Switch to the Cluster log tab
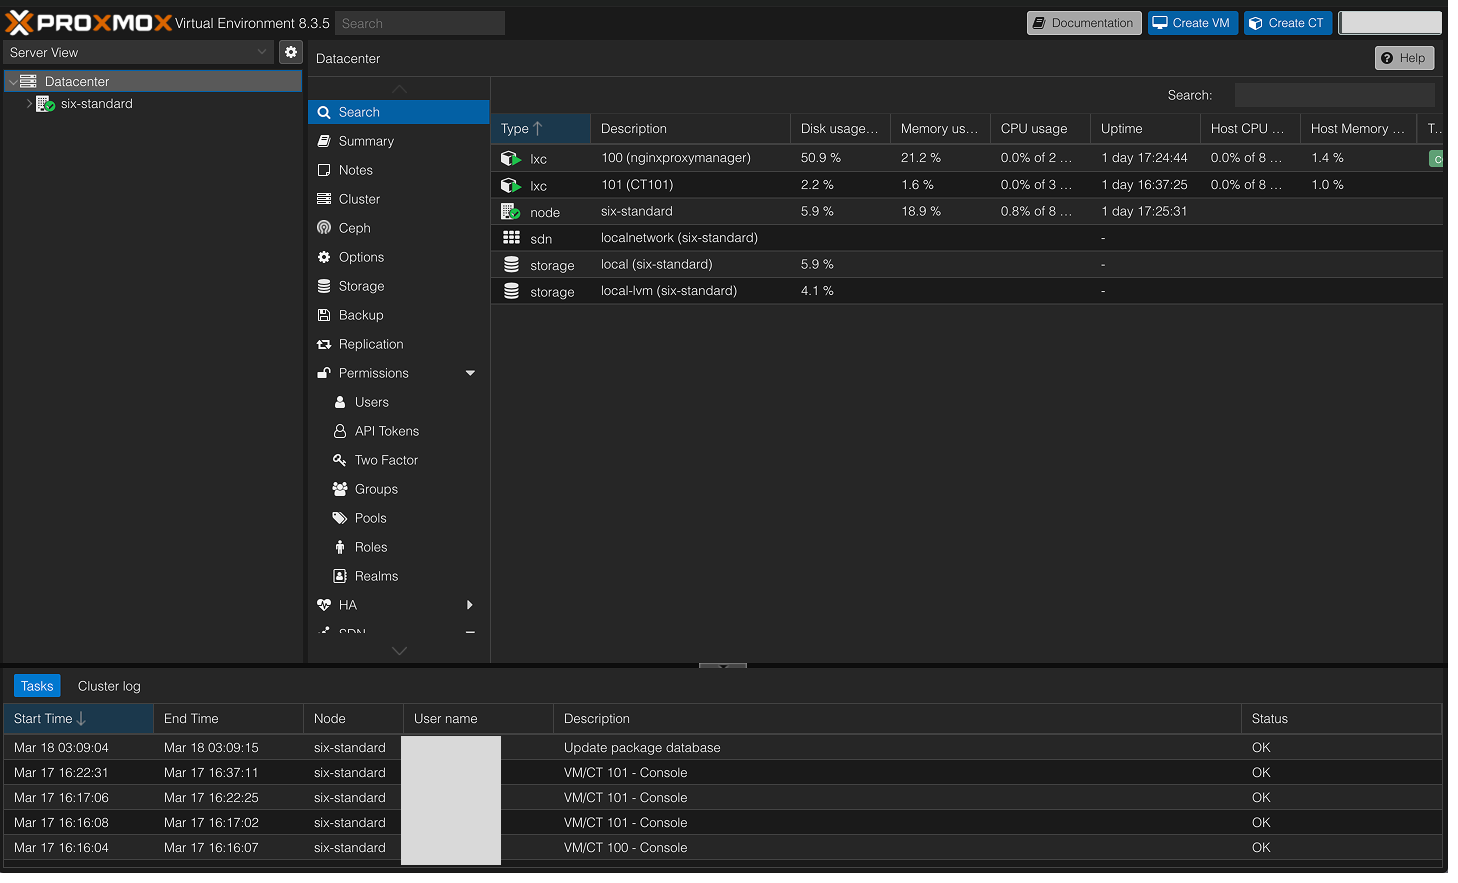 pos(109,686)
